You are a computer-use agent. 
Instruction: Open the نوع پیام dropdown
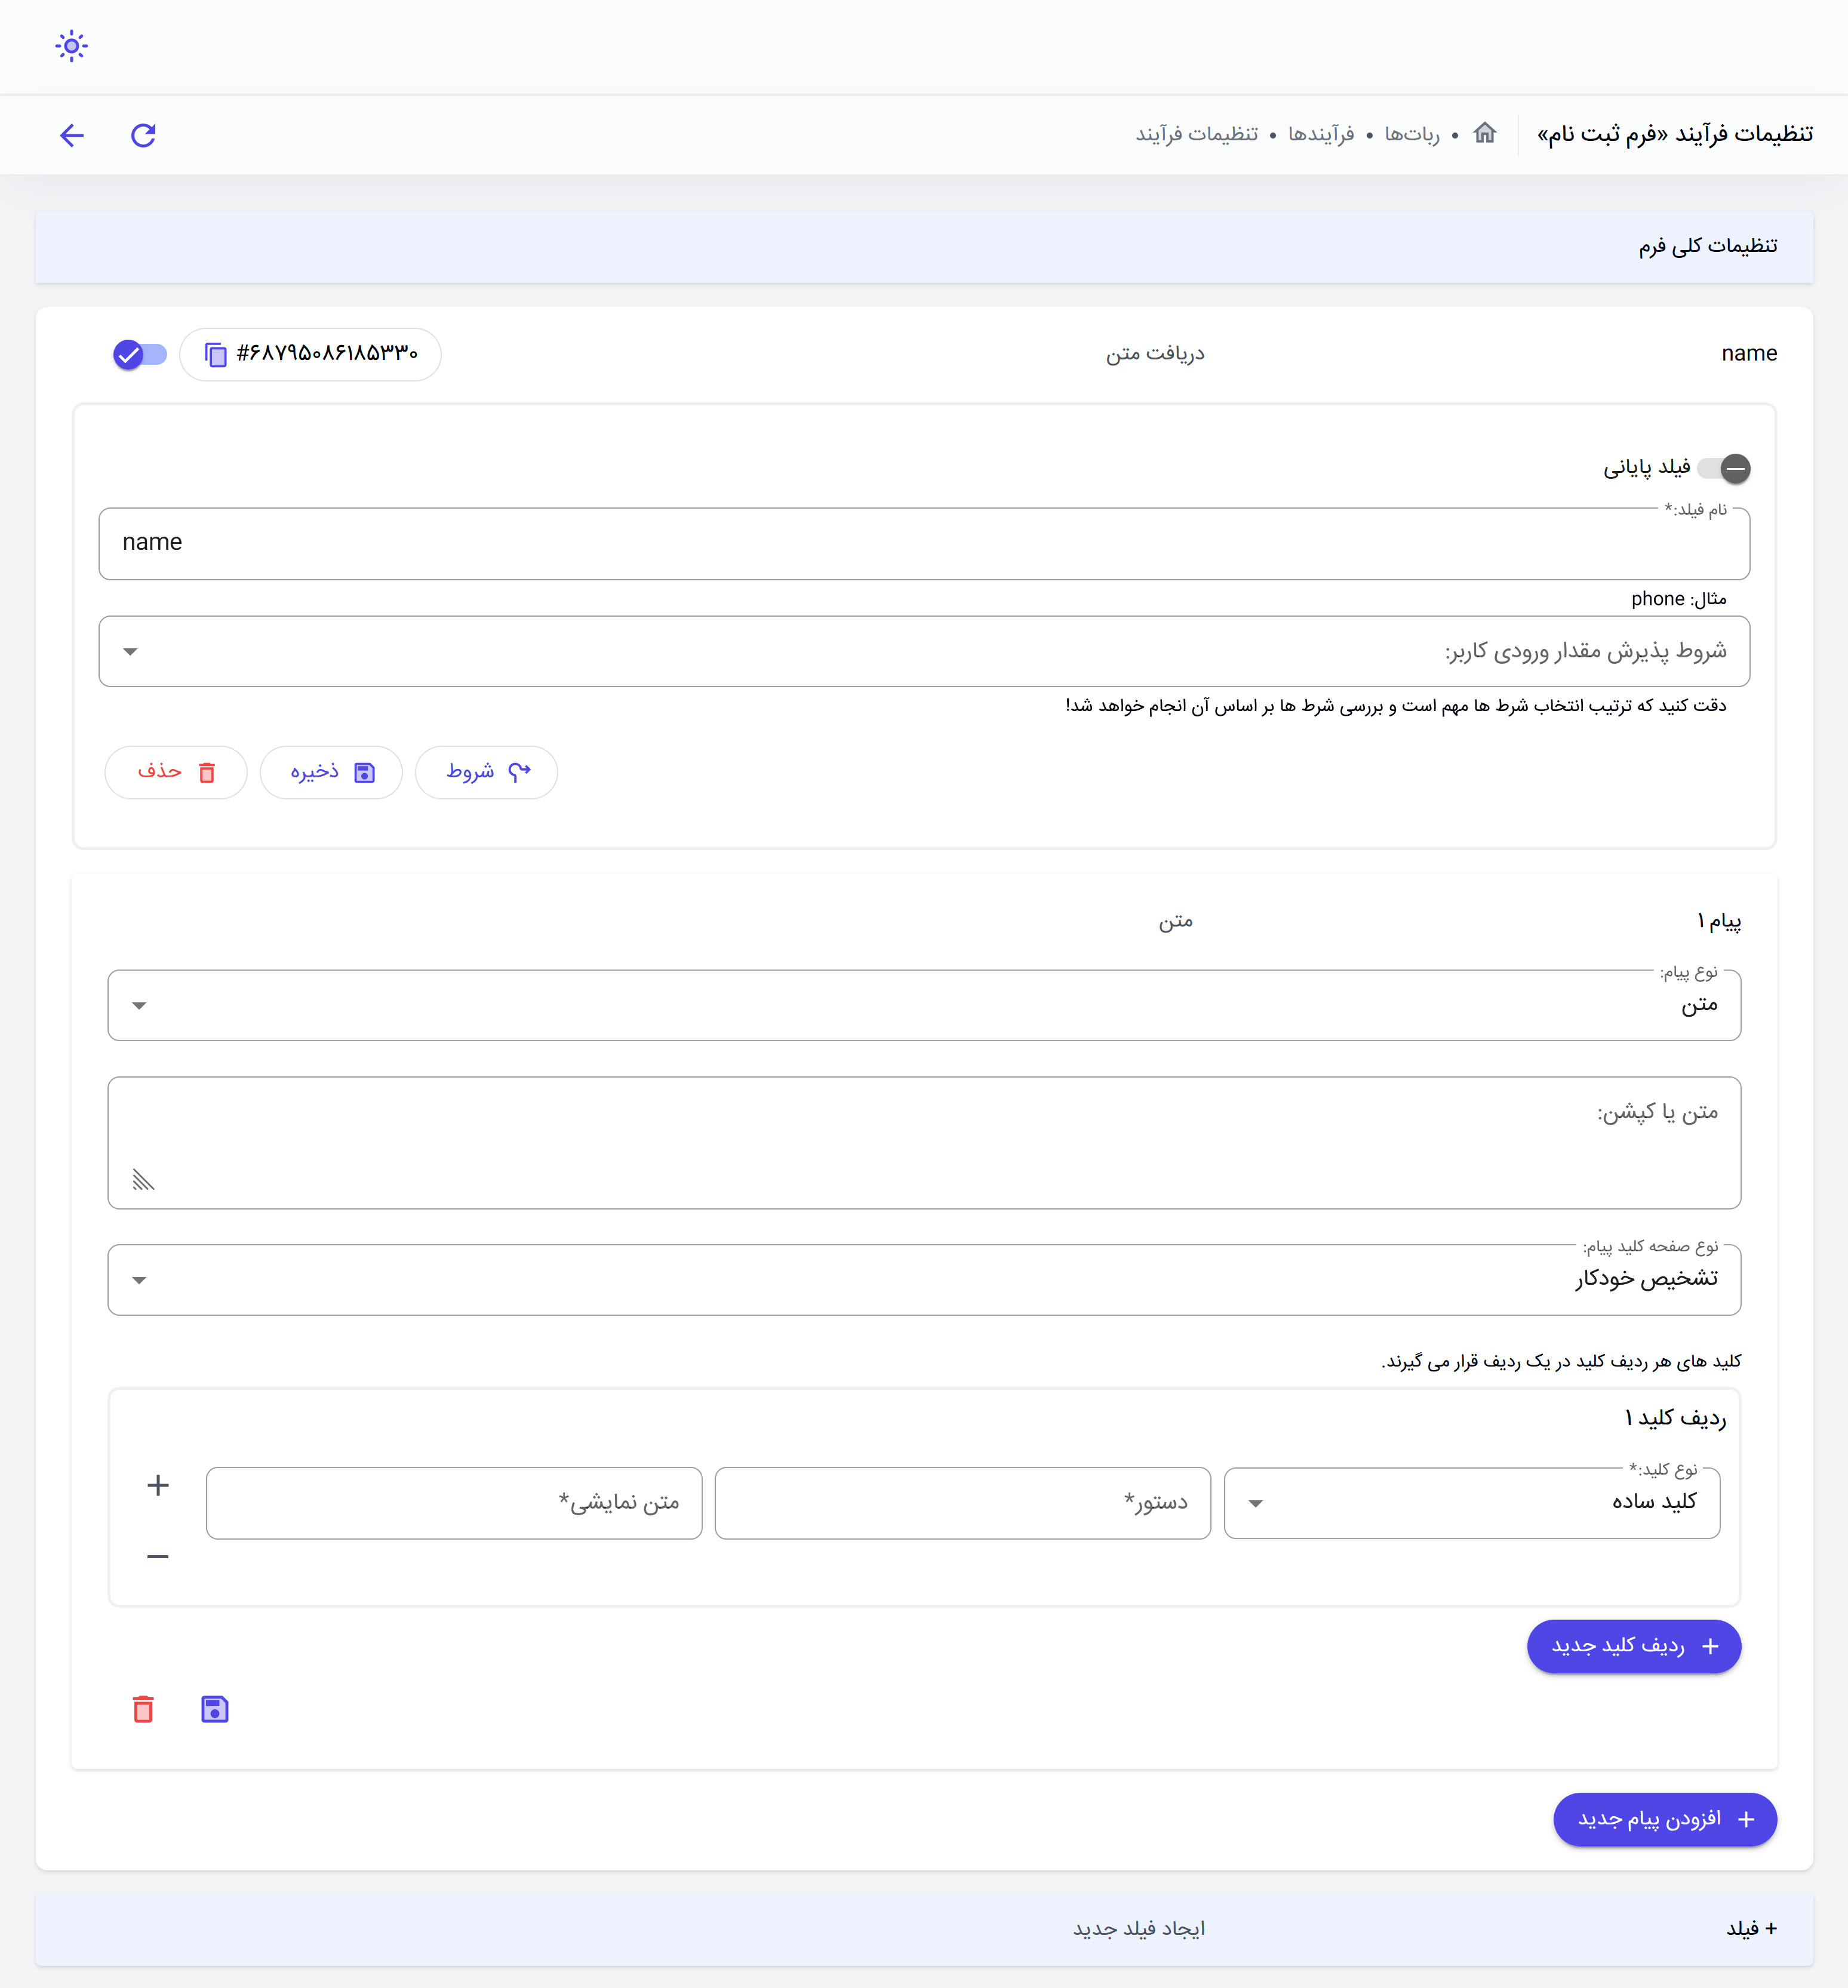pos(924,1005)
